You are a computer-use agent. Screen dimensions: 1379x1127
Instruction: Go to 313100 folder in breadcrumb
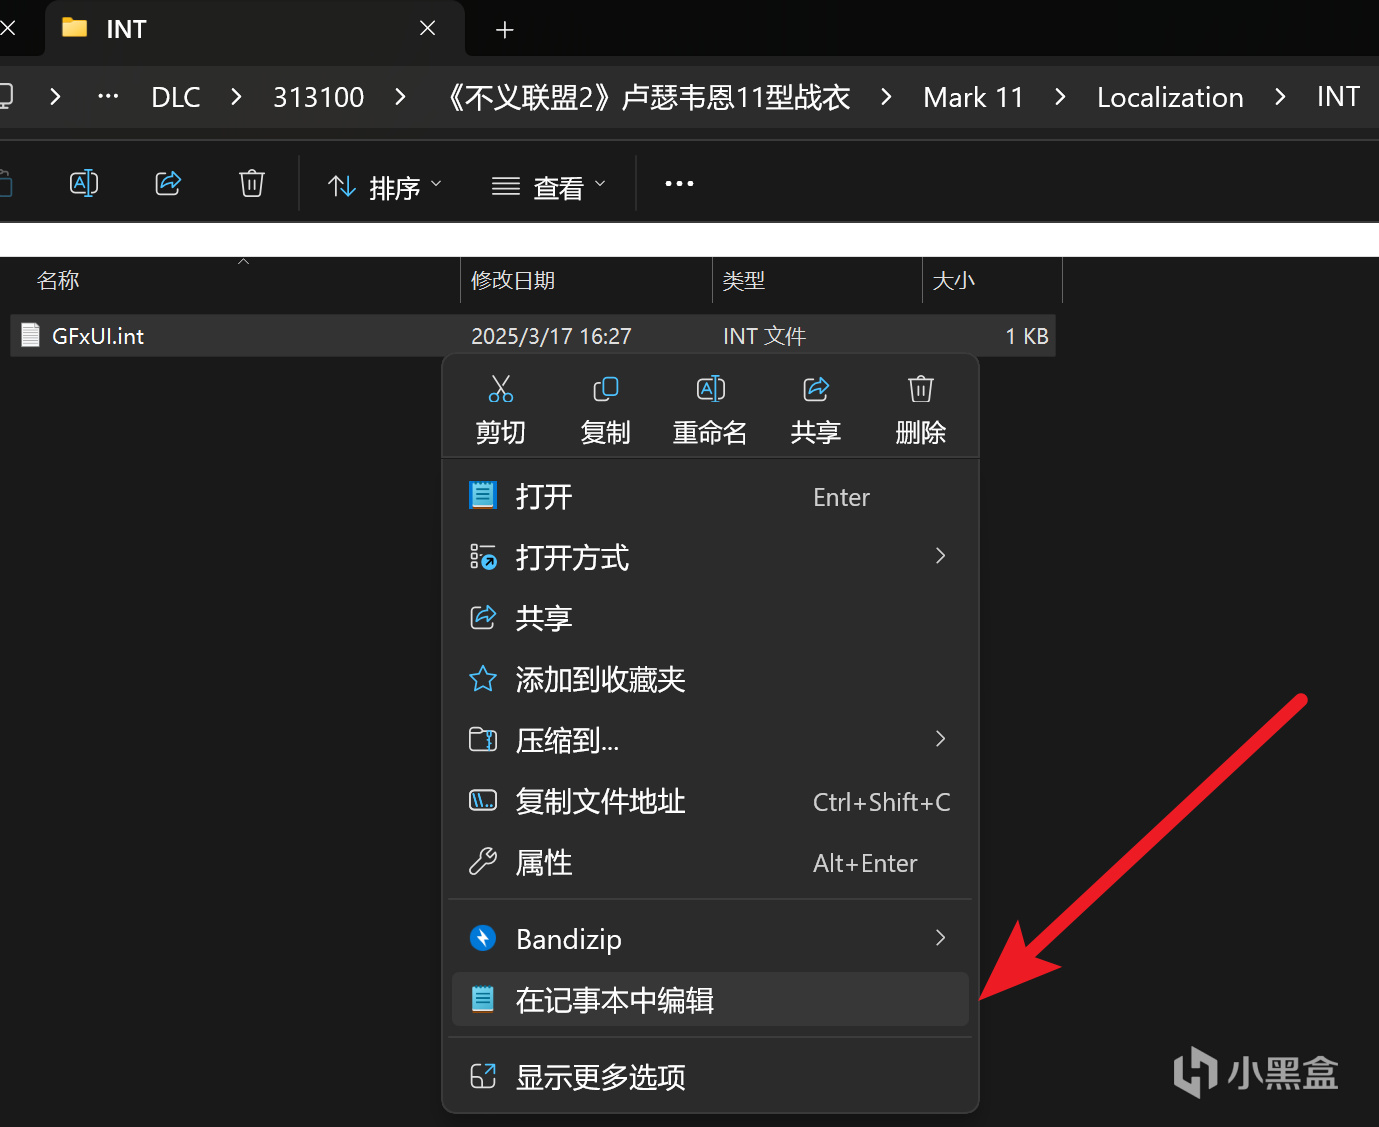coord(319,97)
